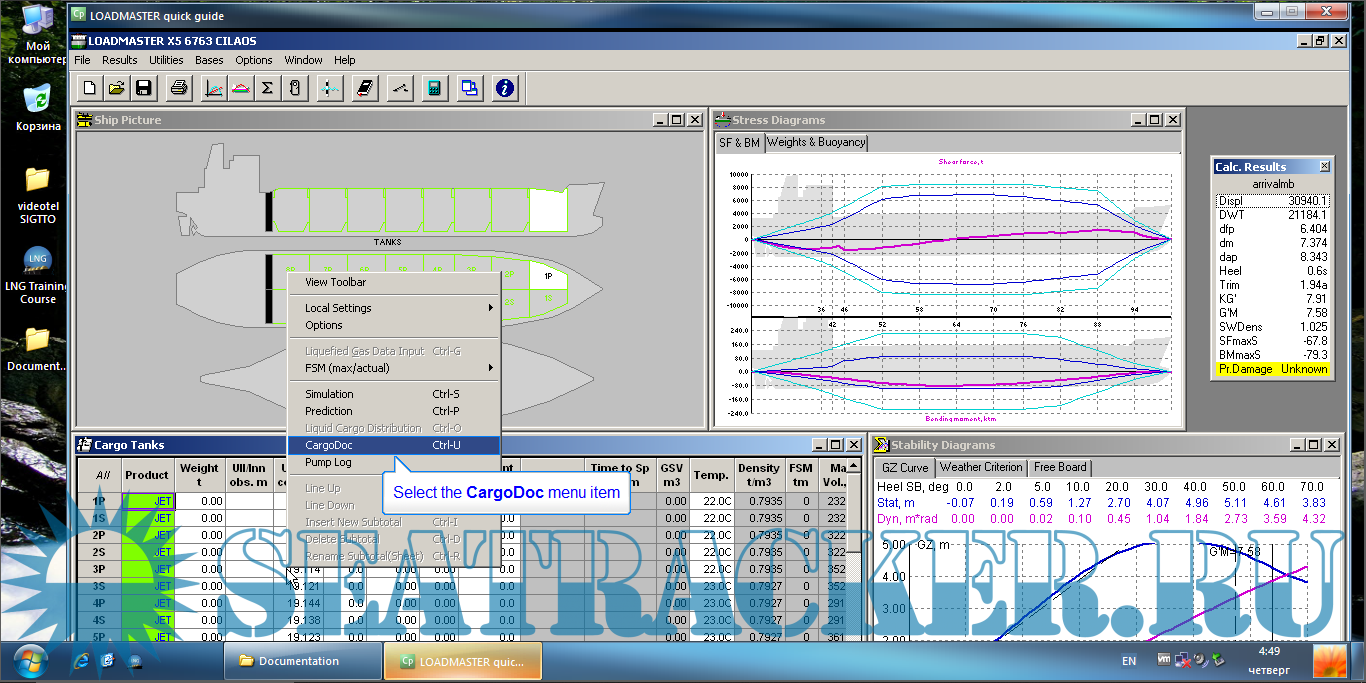Viewport: 1366px width, 683px height.
Task: Click the Documentation taskbar button
Action: click(x=300, y=661)
